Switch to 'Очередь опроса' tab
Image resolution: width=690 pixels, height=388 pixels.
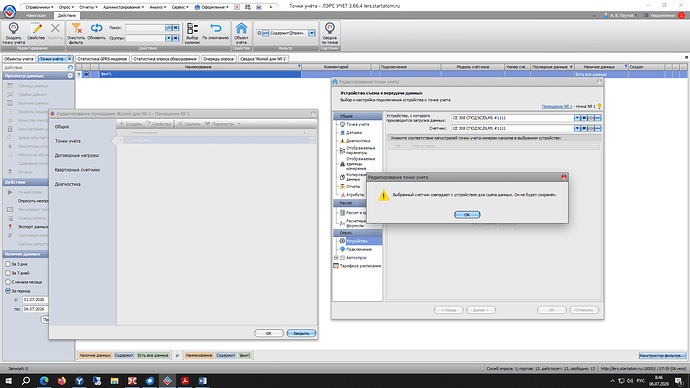click(x=218, y=59)
